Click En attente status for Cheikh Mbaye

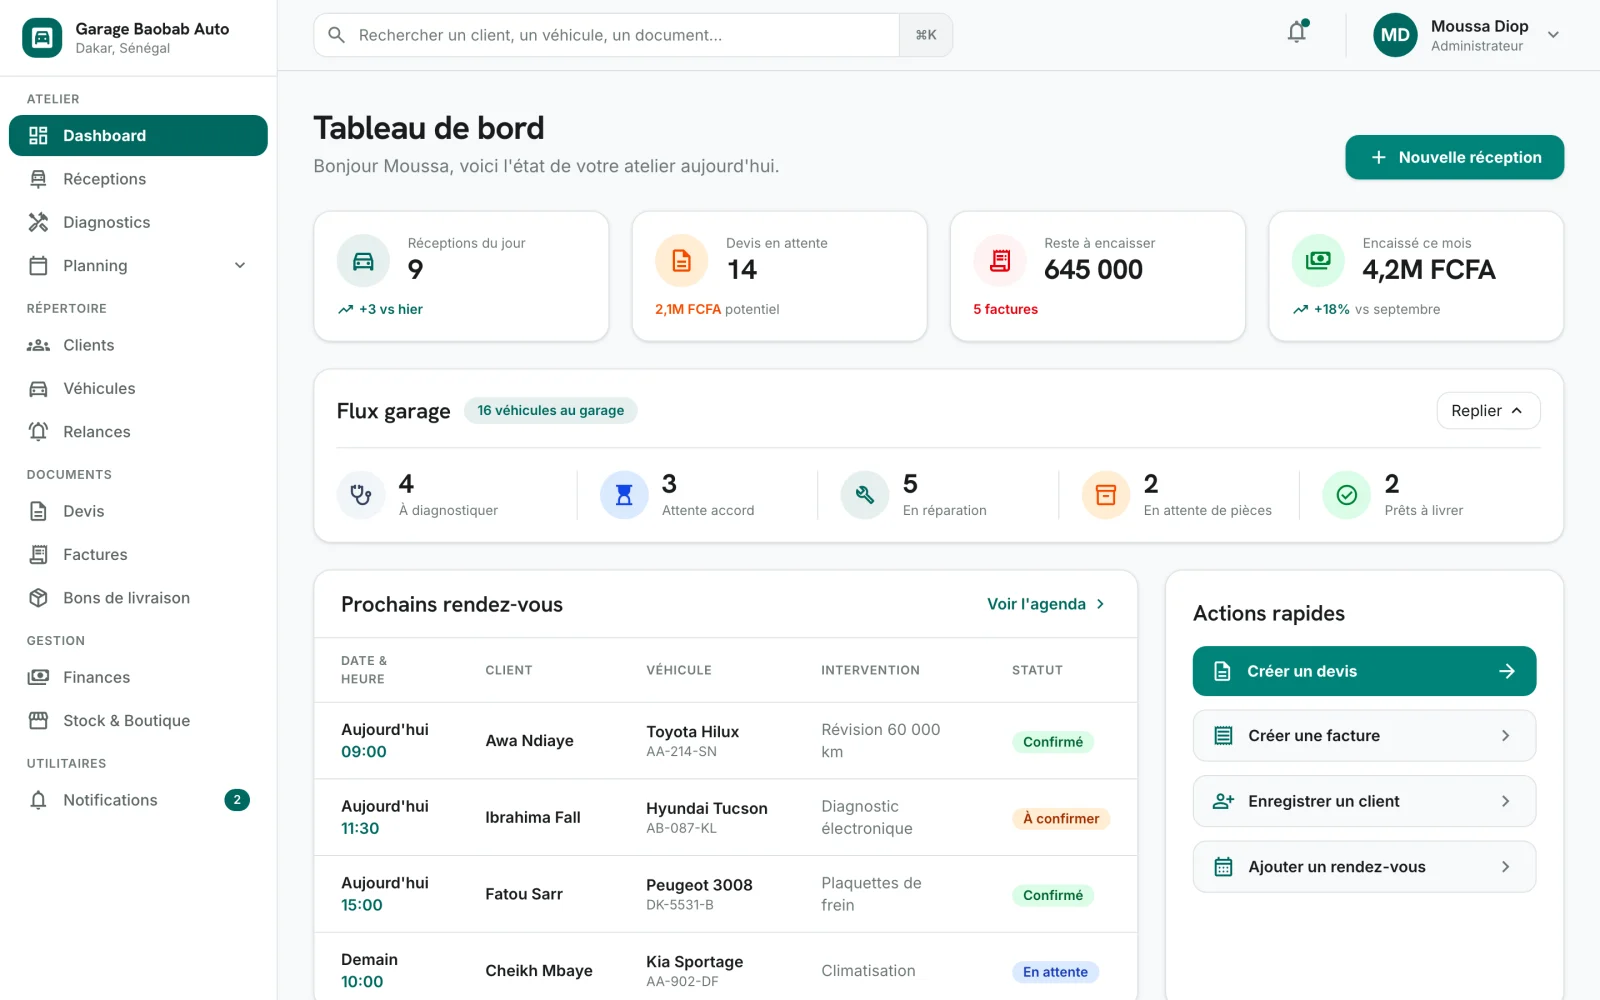click(x=1055, y=972)
